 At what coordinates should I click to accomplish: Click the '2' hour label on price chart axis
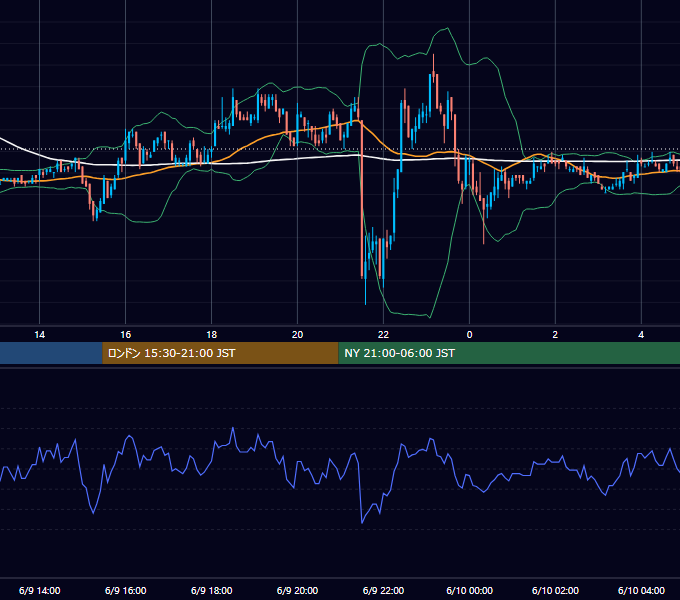click(x=555, y=335)
